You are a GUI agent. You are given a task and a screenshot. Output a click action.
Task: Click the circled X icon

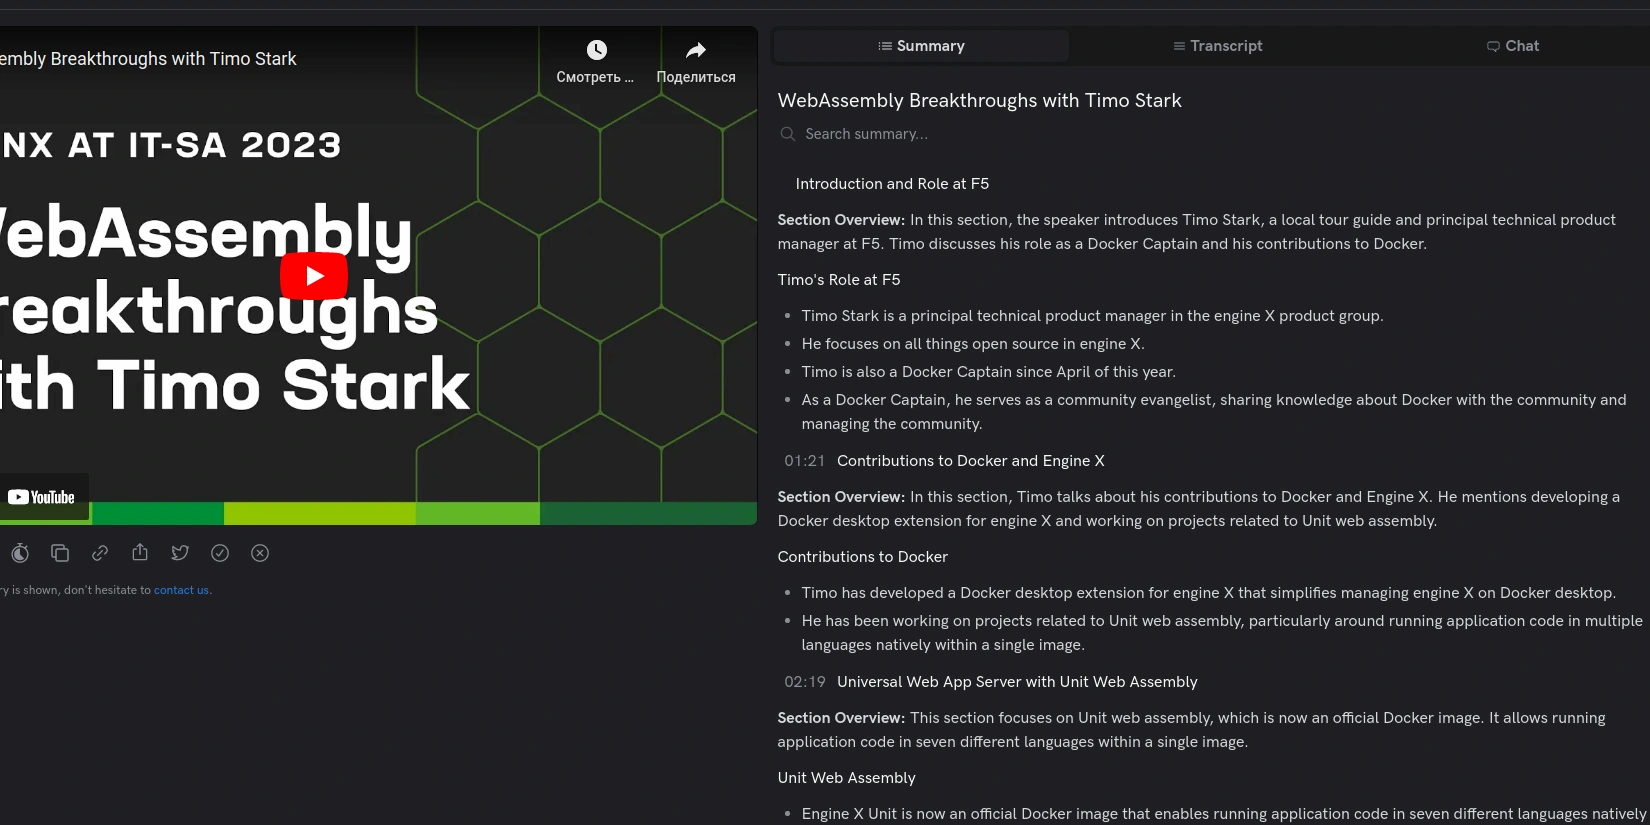260,553
